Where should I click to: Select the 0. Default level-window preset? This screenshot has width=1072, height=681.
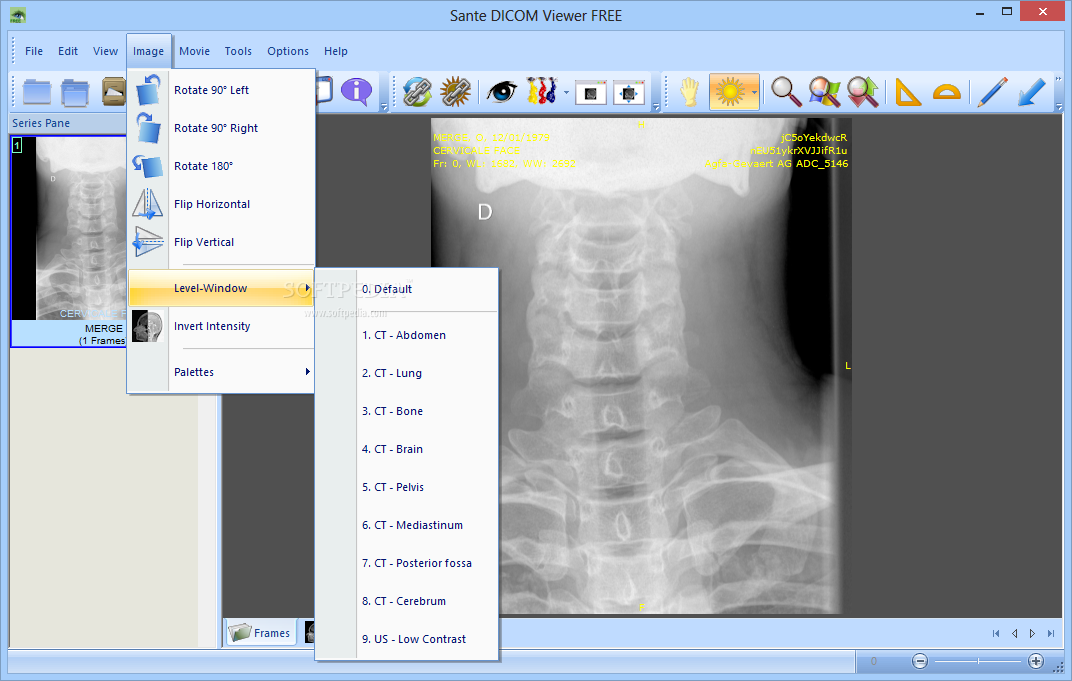point(407,289)
